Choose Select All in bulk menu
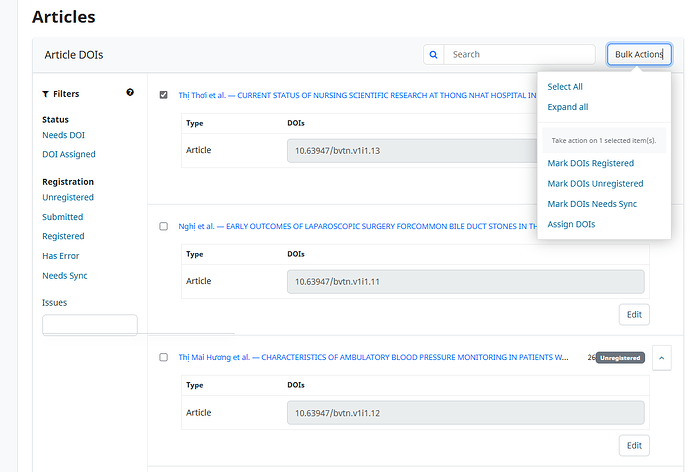The image size is (690, 472). click(x=565, y=87)
